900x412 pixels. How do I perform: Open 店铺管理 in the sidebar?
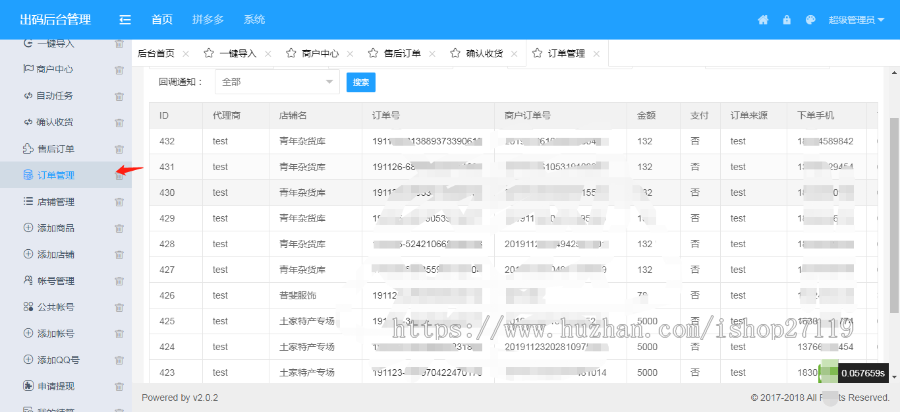(x=56, y=202)
